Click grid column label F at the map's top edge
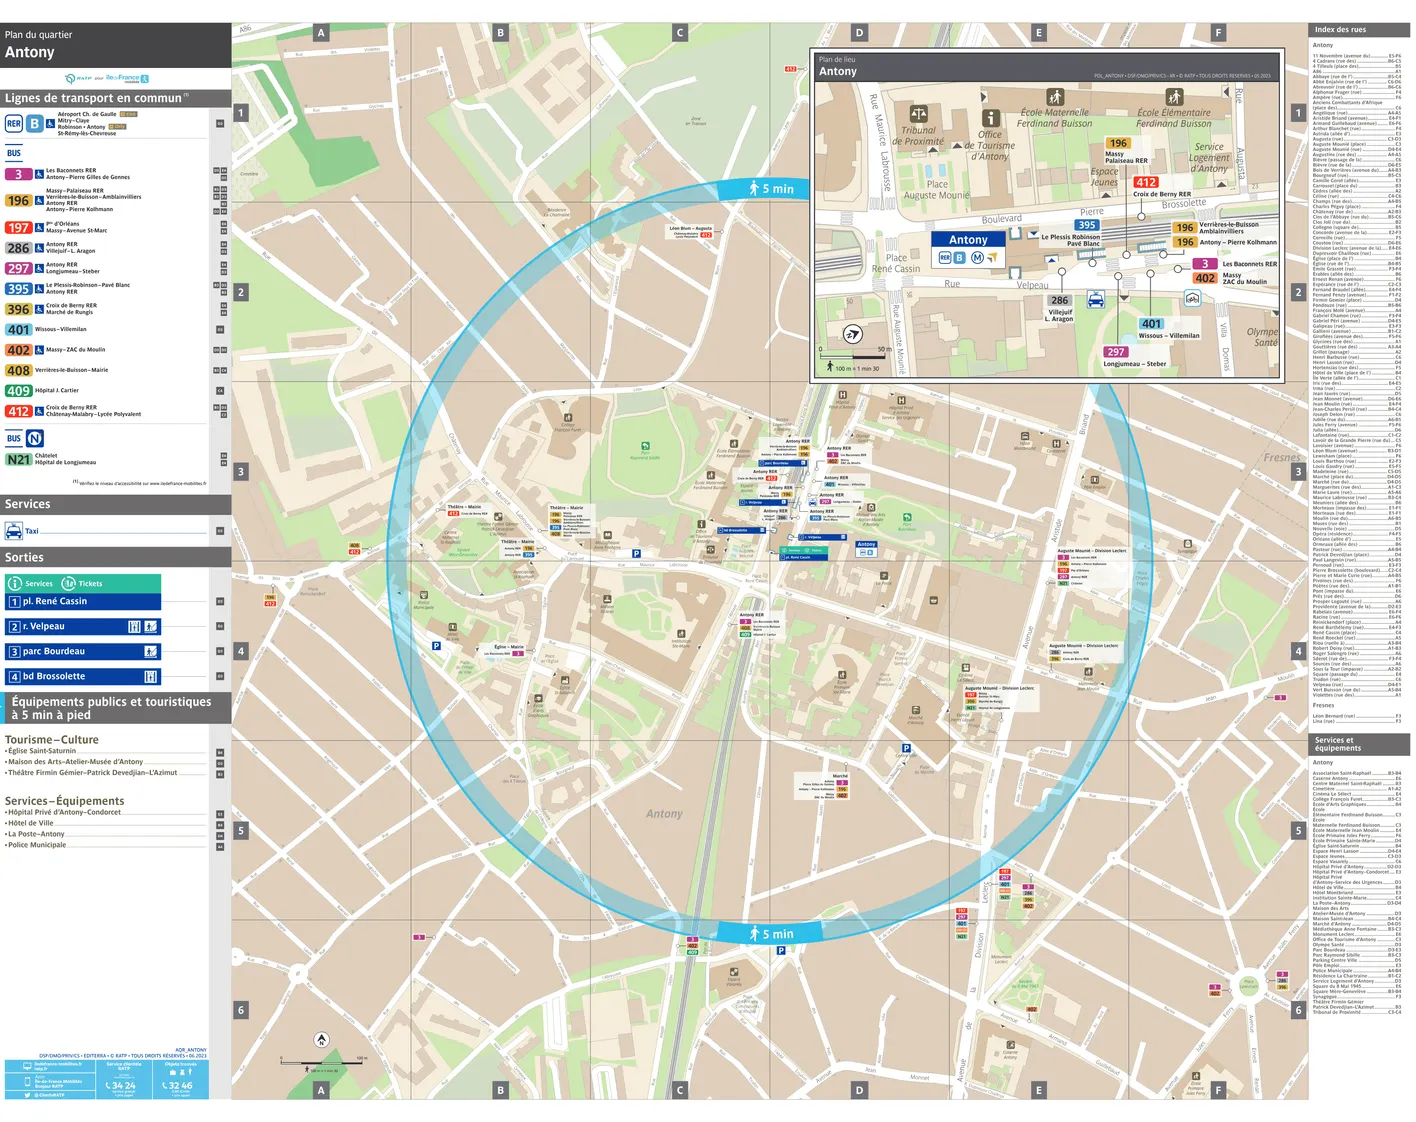 [1218, 33]
